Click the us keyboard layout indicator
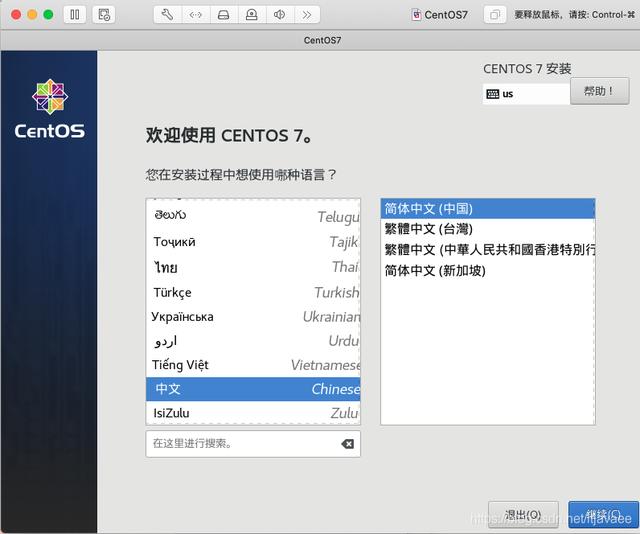The height and width of the screenshot is (534, 640). pos(526,94)
